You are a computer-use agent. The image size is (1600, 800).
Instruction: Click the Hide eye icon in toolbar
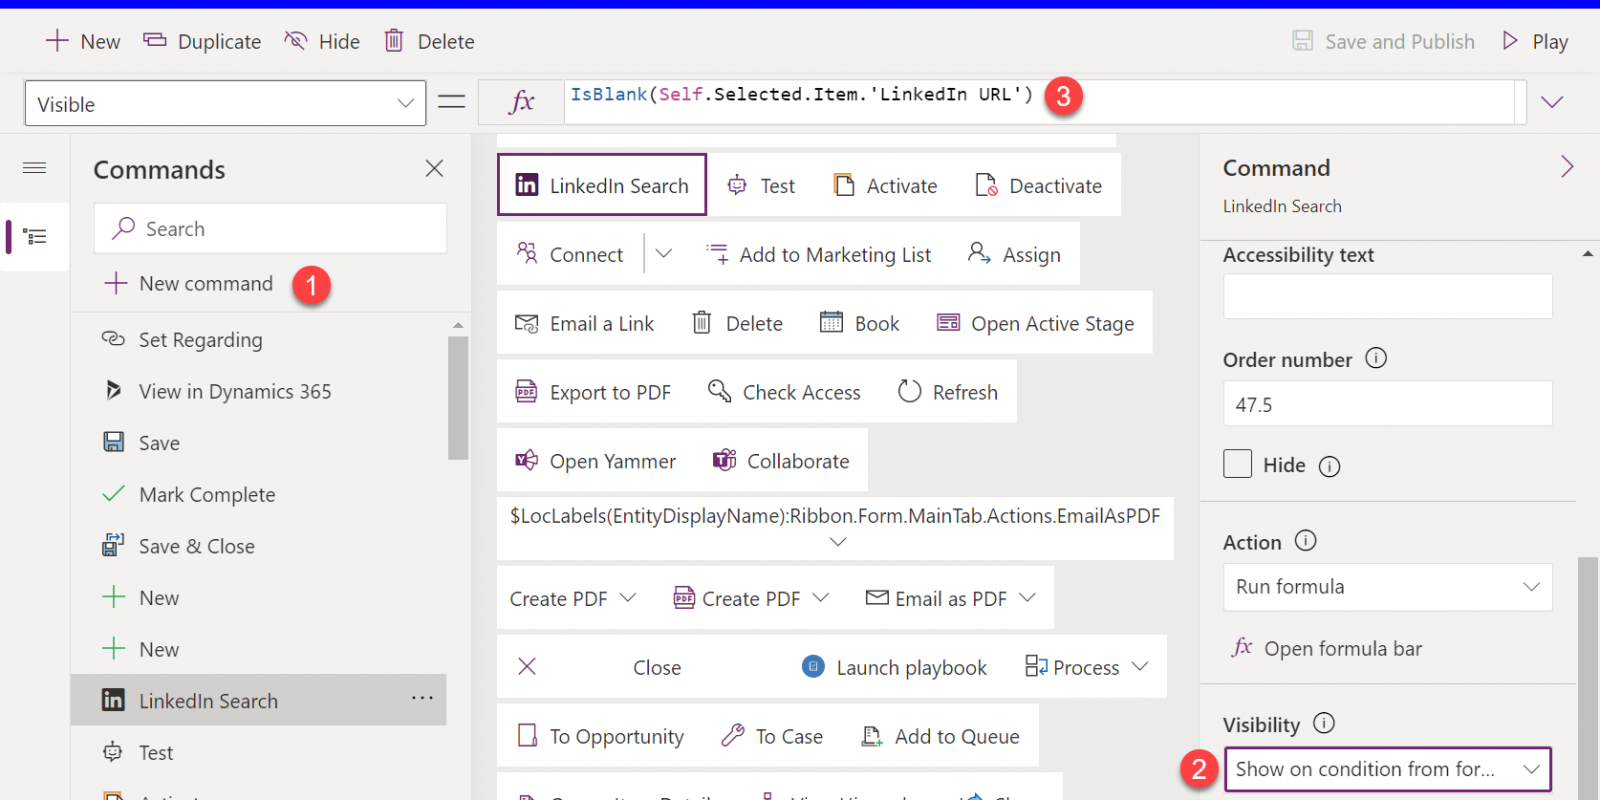coord(296,41)
